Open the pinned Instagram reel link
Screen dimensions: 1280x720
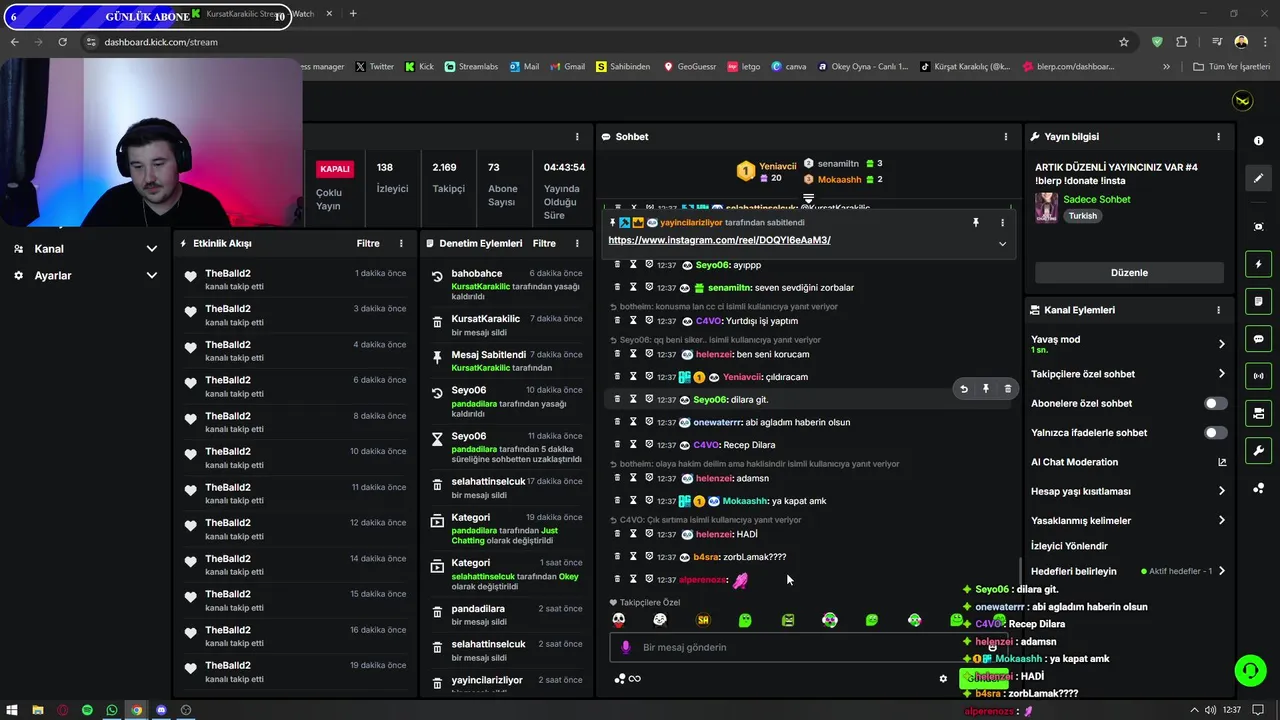point(719,240)
